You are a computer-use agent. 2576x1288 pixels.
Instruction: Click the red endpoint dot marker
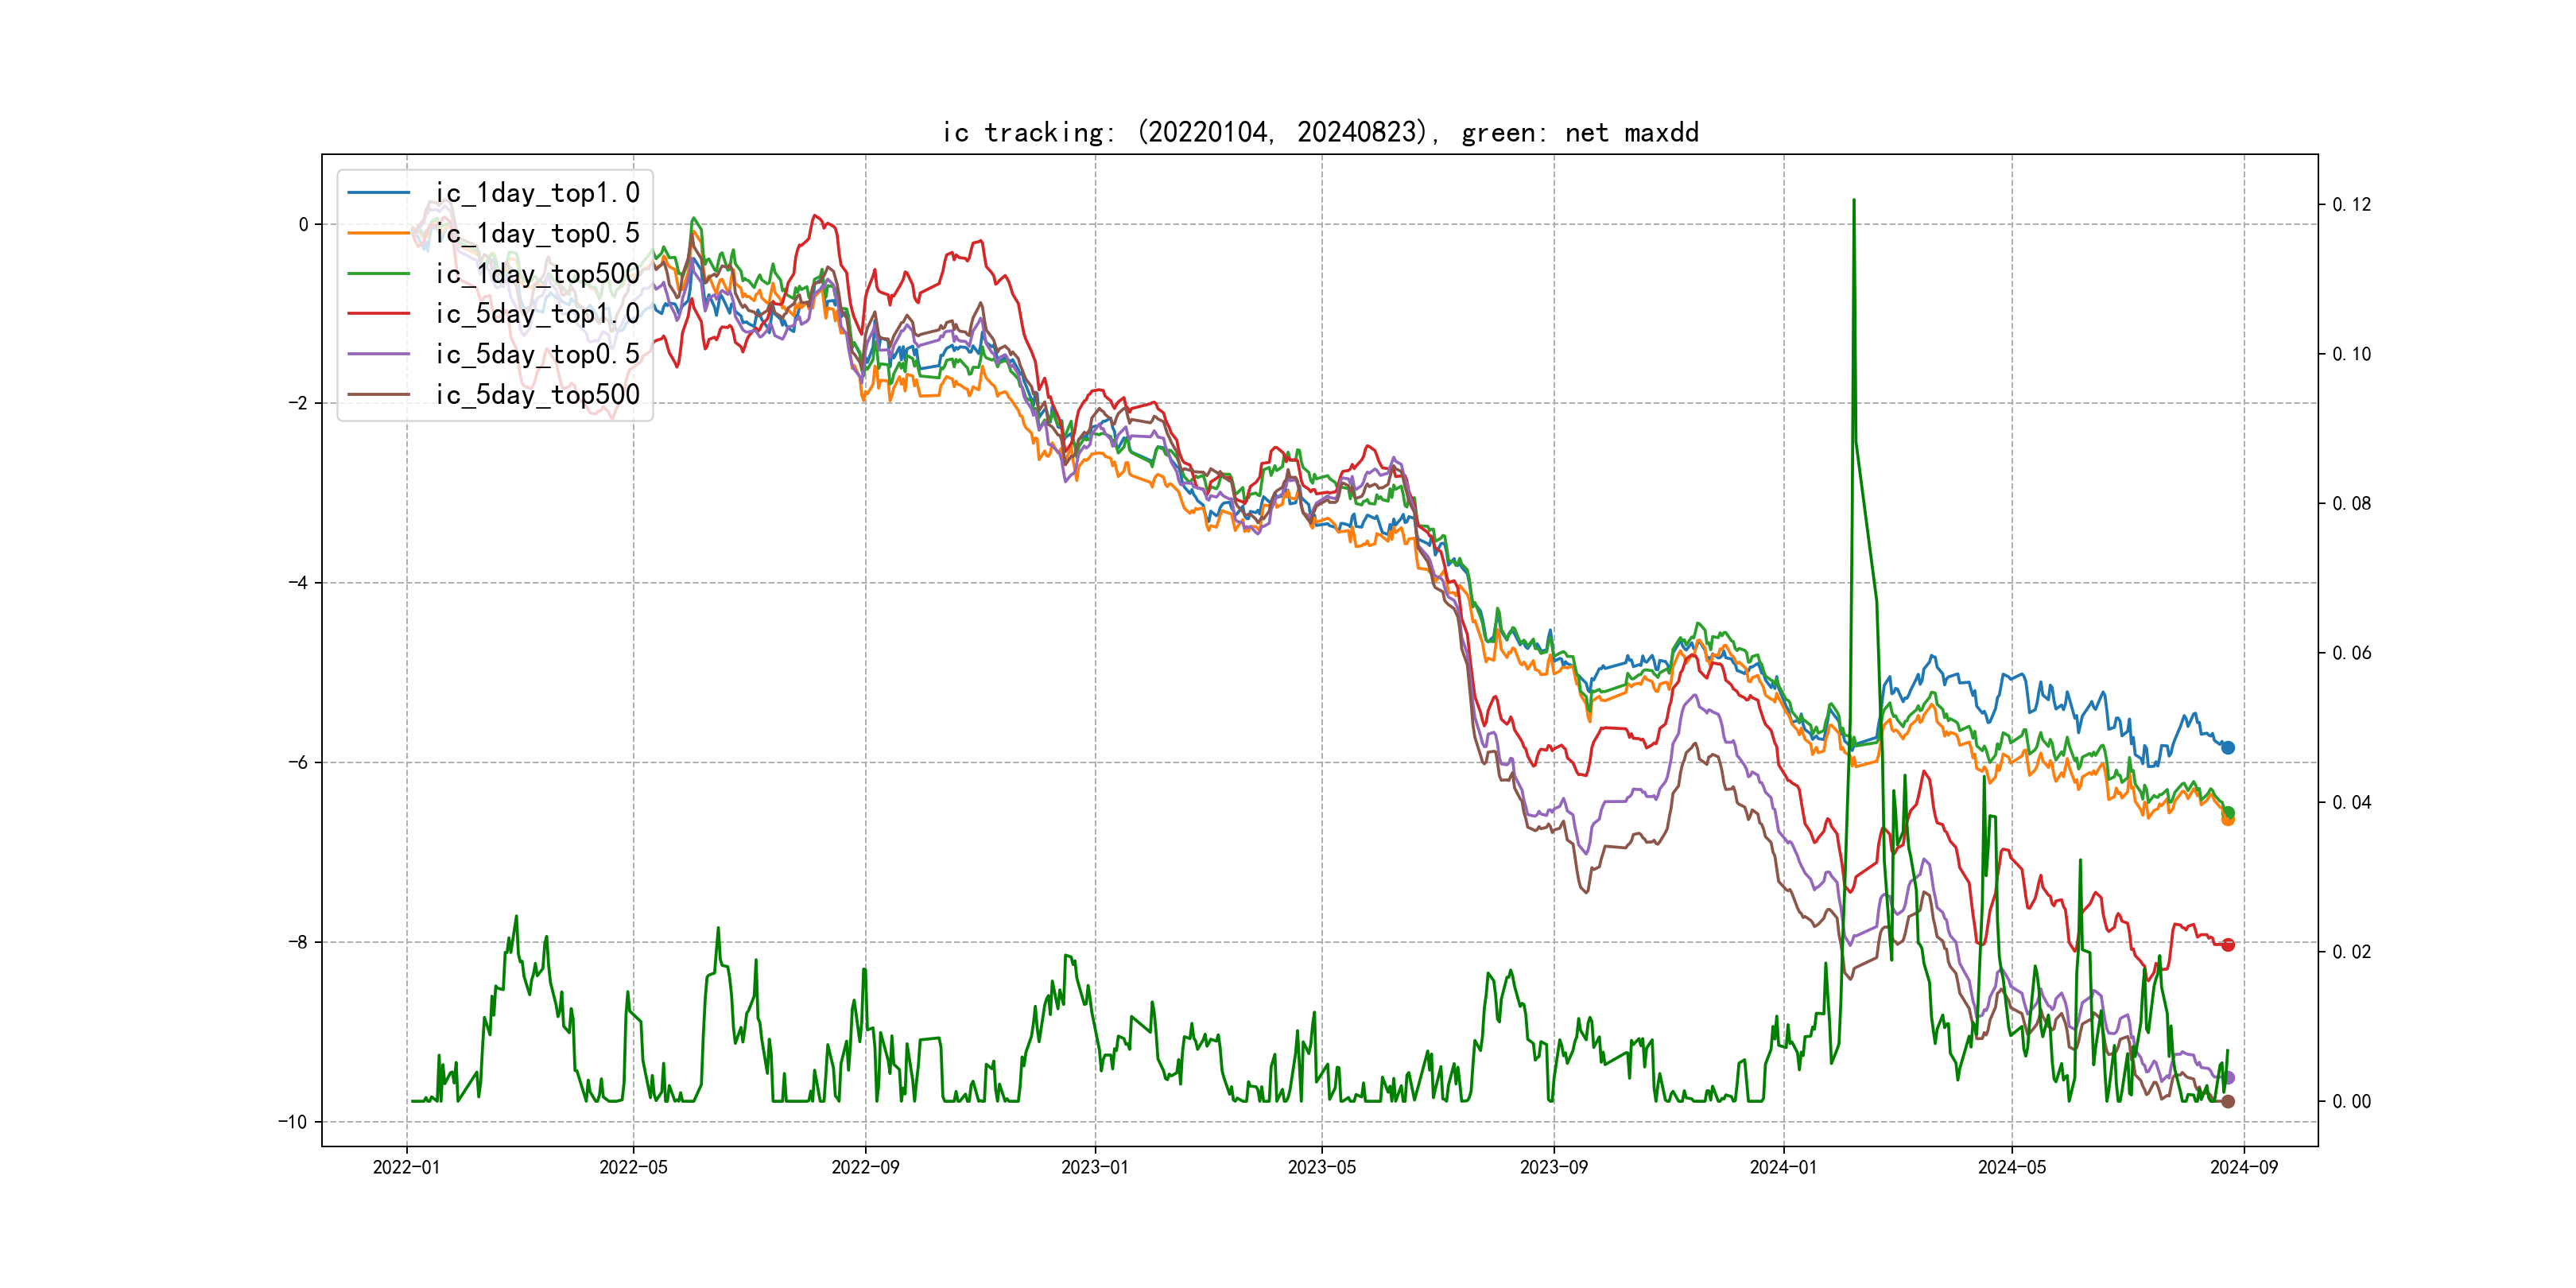pos(2227,945)
